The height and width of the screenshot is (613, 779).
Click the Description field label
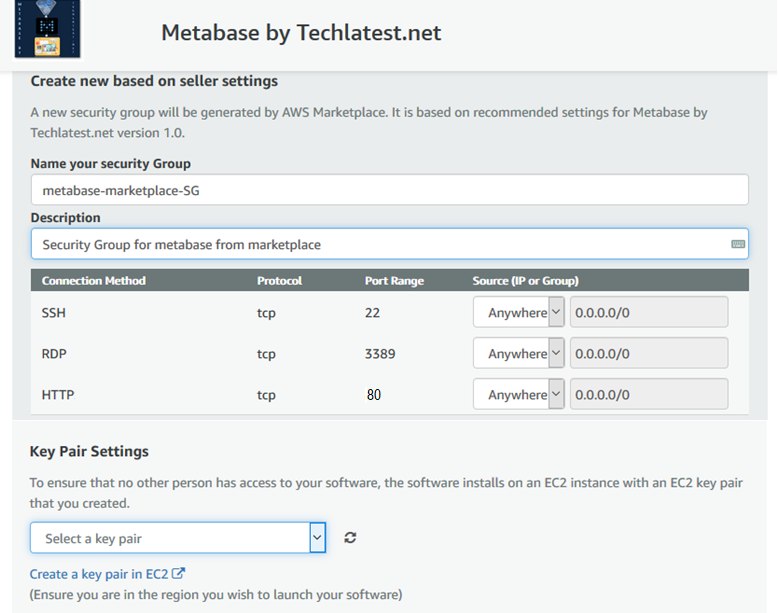pyautogui.click(x=66, y=218)
